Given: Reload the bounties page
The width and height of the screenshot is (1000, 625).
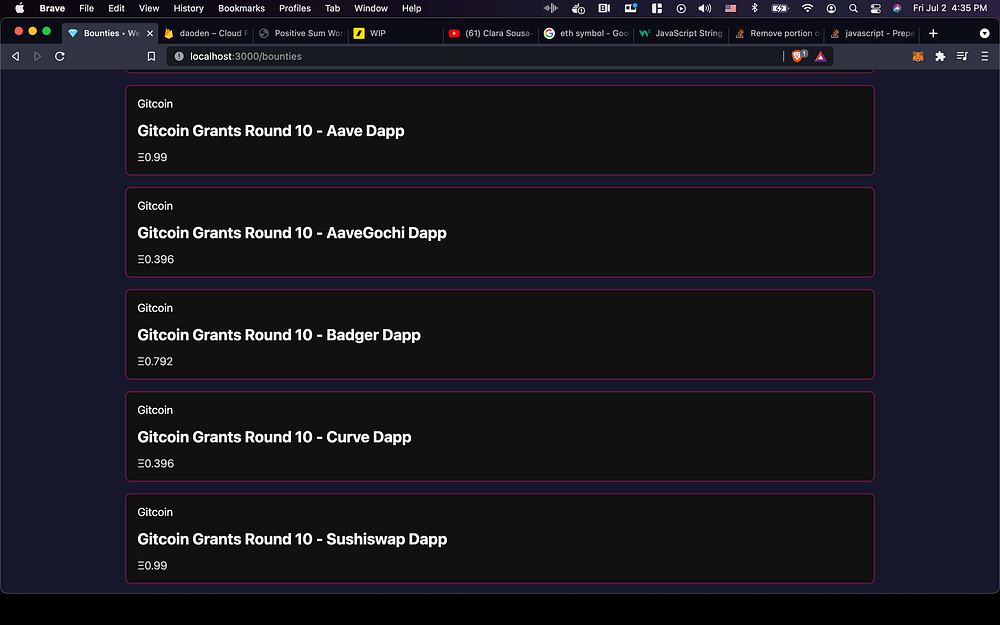Looking at the screenshot, I should tap(60, 56).
